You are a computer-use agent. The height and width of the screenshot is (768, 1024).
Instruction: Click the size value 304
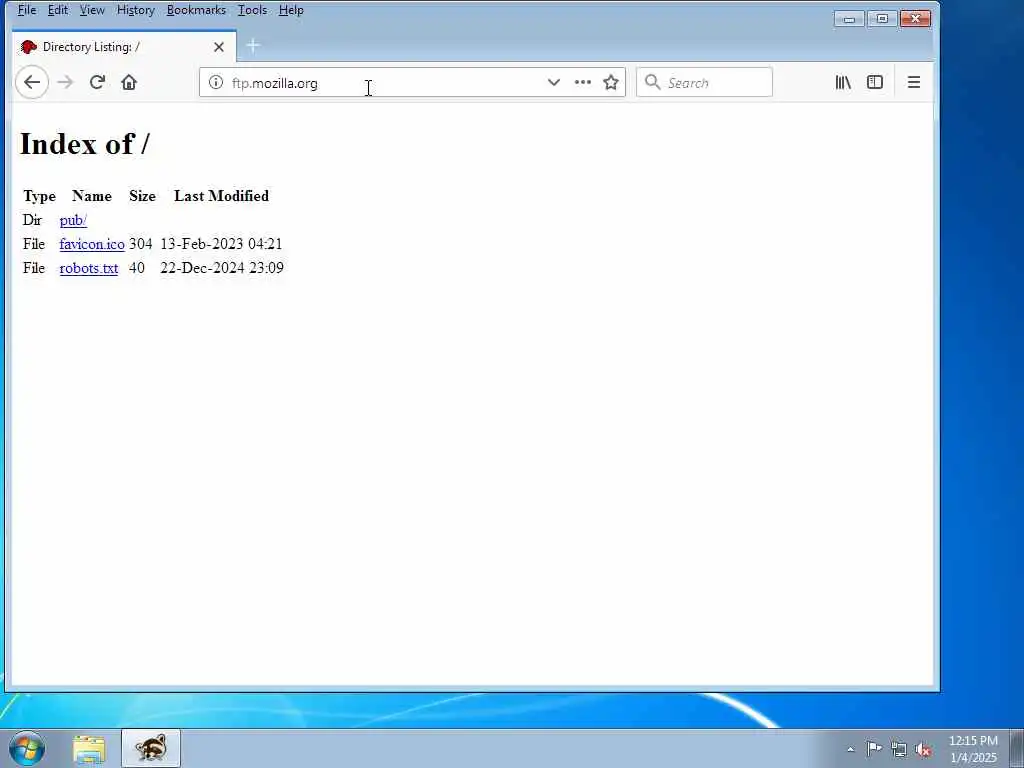click(x=140, y=244)
